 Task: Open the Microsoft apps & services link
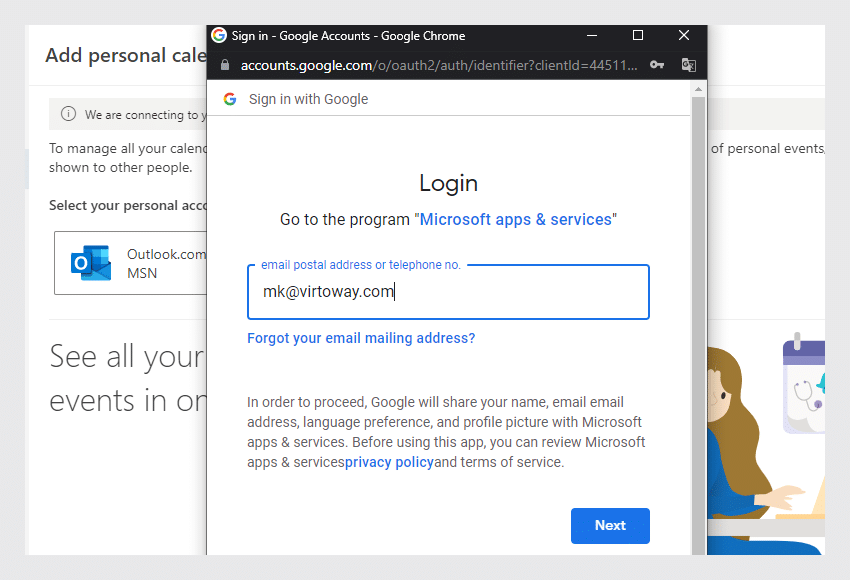pos(516,220)
